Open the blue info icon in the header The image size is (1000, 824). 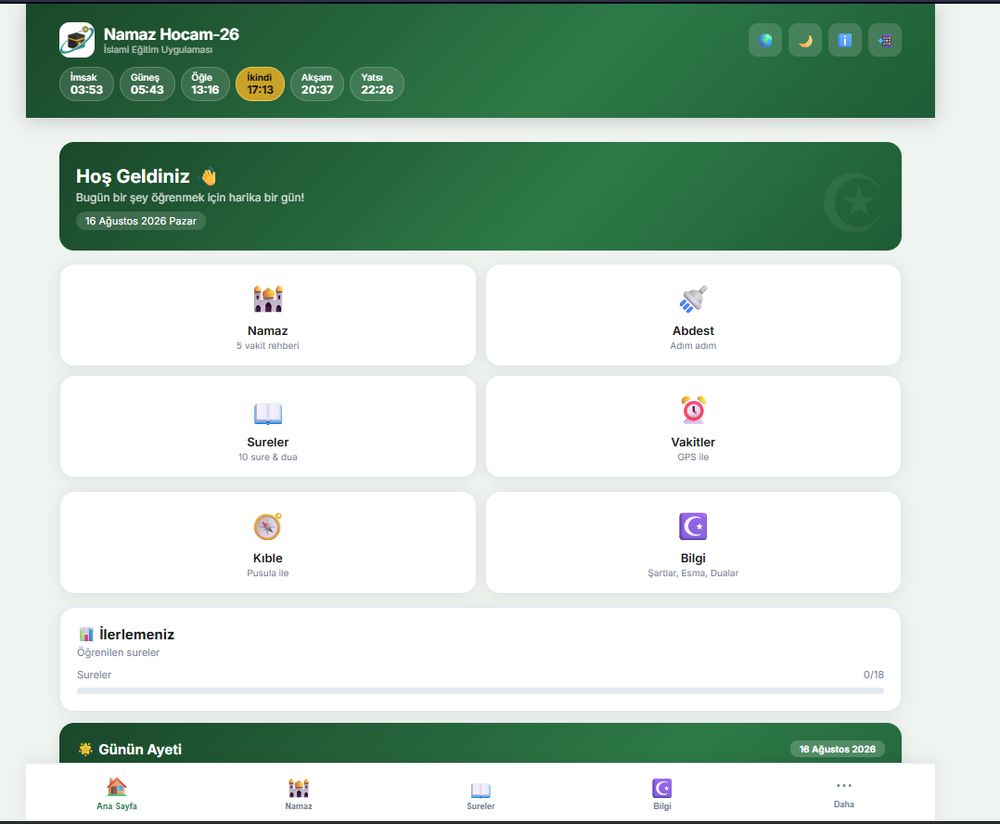coord(845,40)
